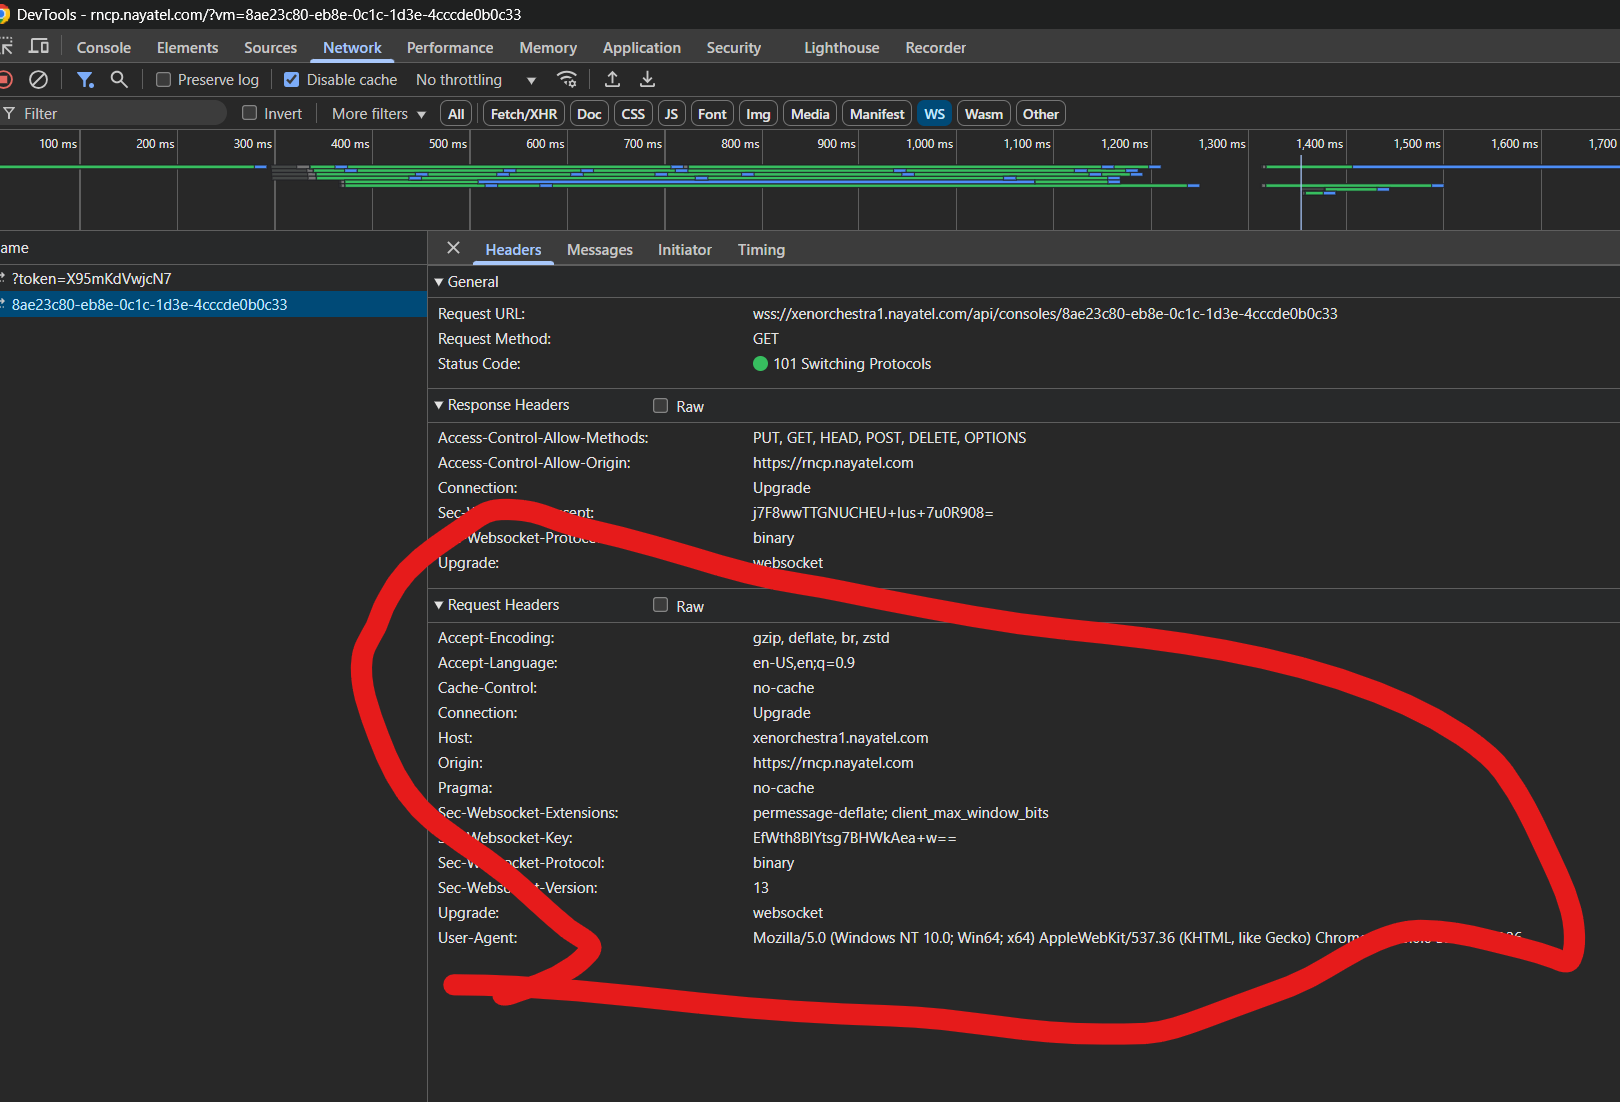The image size is (1620, 1102).
Task: Select the Headers detail tab
Action: (x=513, y=250)
